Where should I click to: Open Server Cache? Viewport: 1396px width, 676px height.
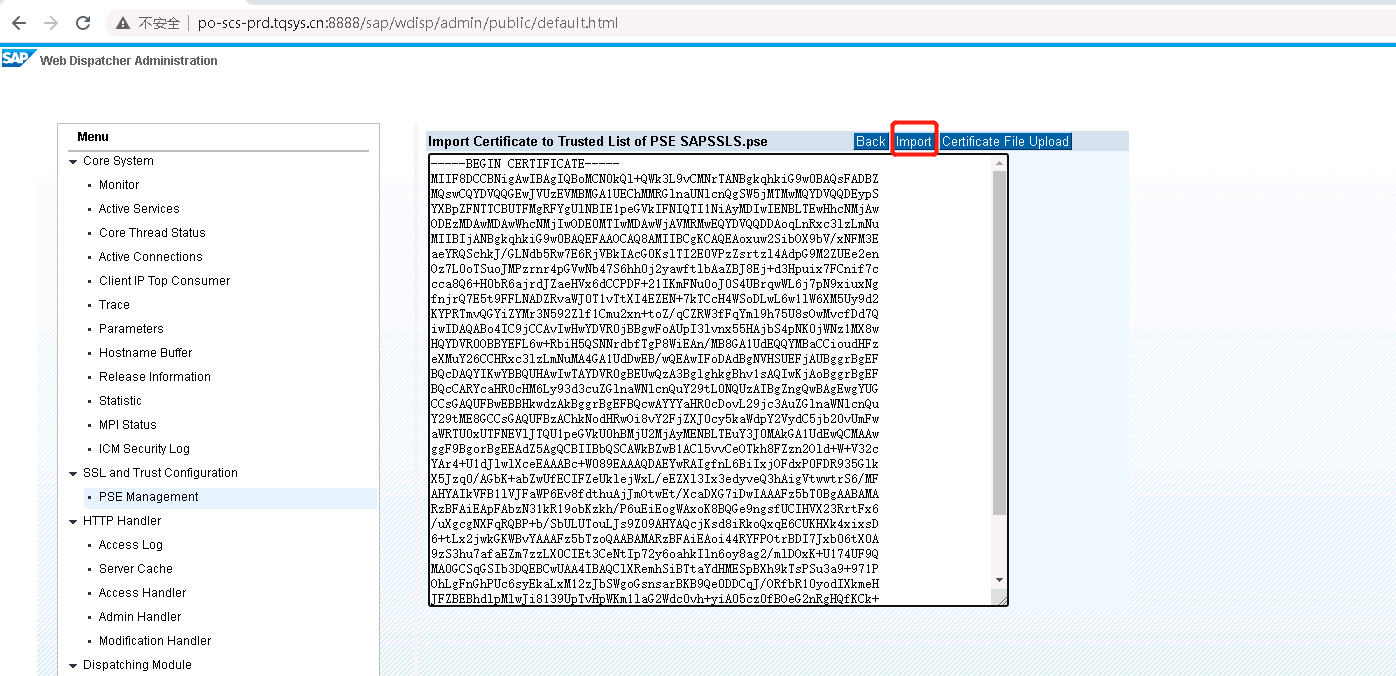coord(136,569)
